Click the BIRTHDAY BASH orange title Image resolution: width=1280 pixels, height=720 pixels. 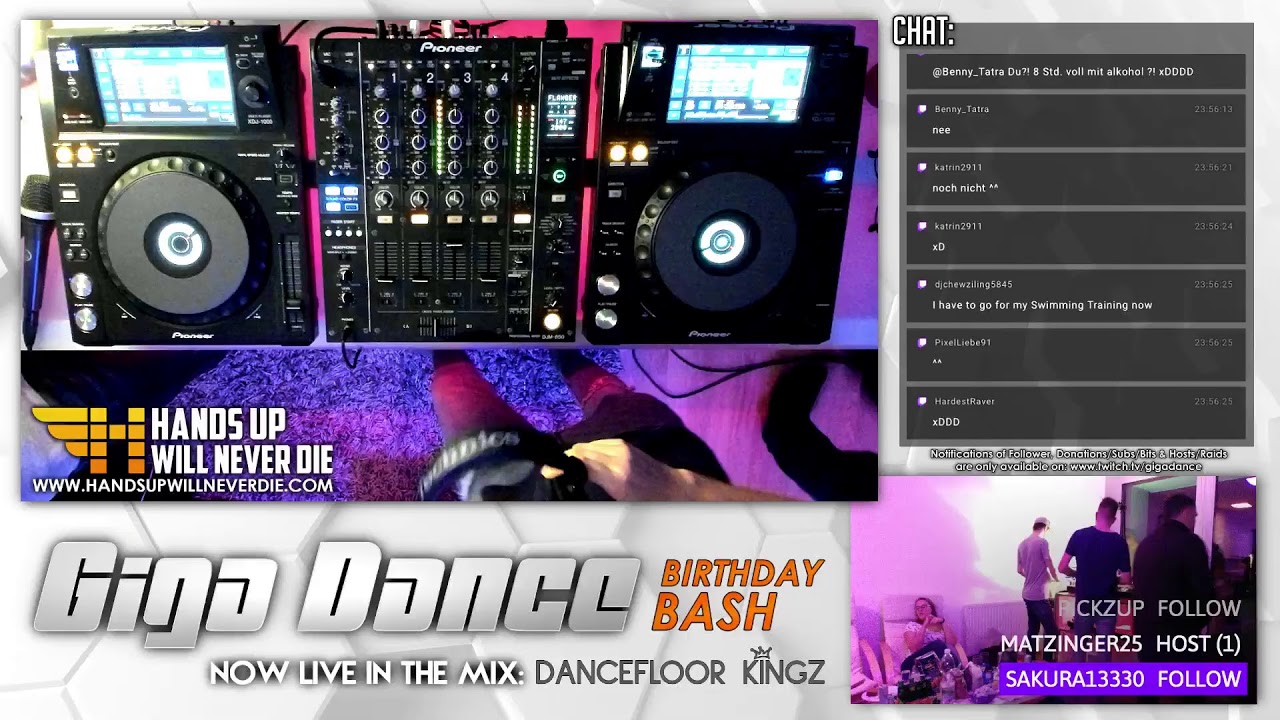(x=738, y=594)
